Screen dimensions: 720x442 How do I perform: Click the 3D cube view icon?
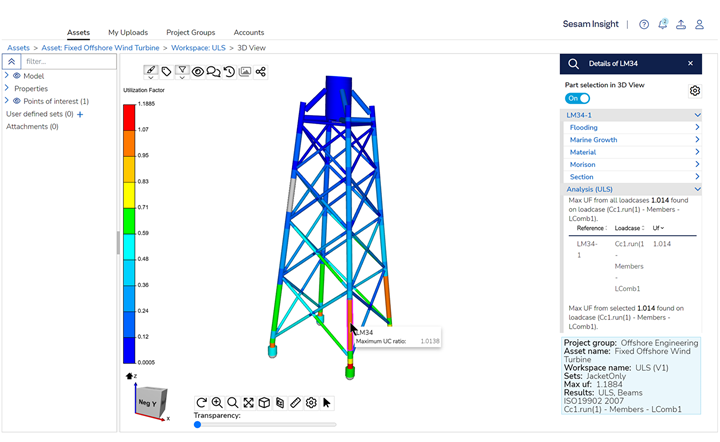coord(264,403)
